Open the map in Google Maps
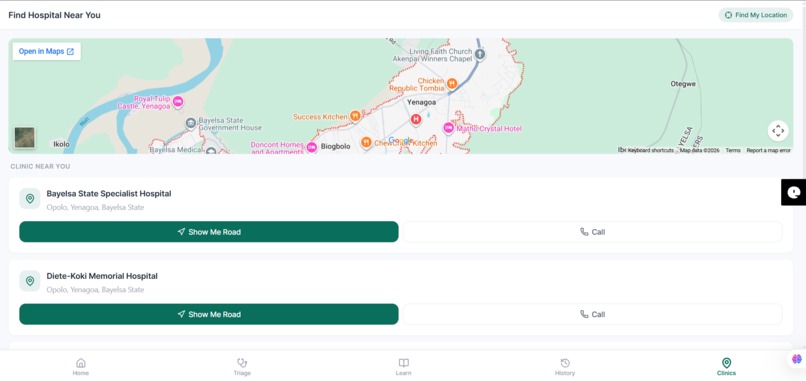This screenshot has height=381, width=806. coord(46,51)
